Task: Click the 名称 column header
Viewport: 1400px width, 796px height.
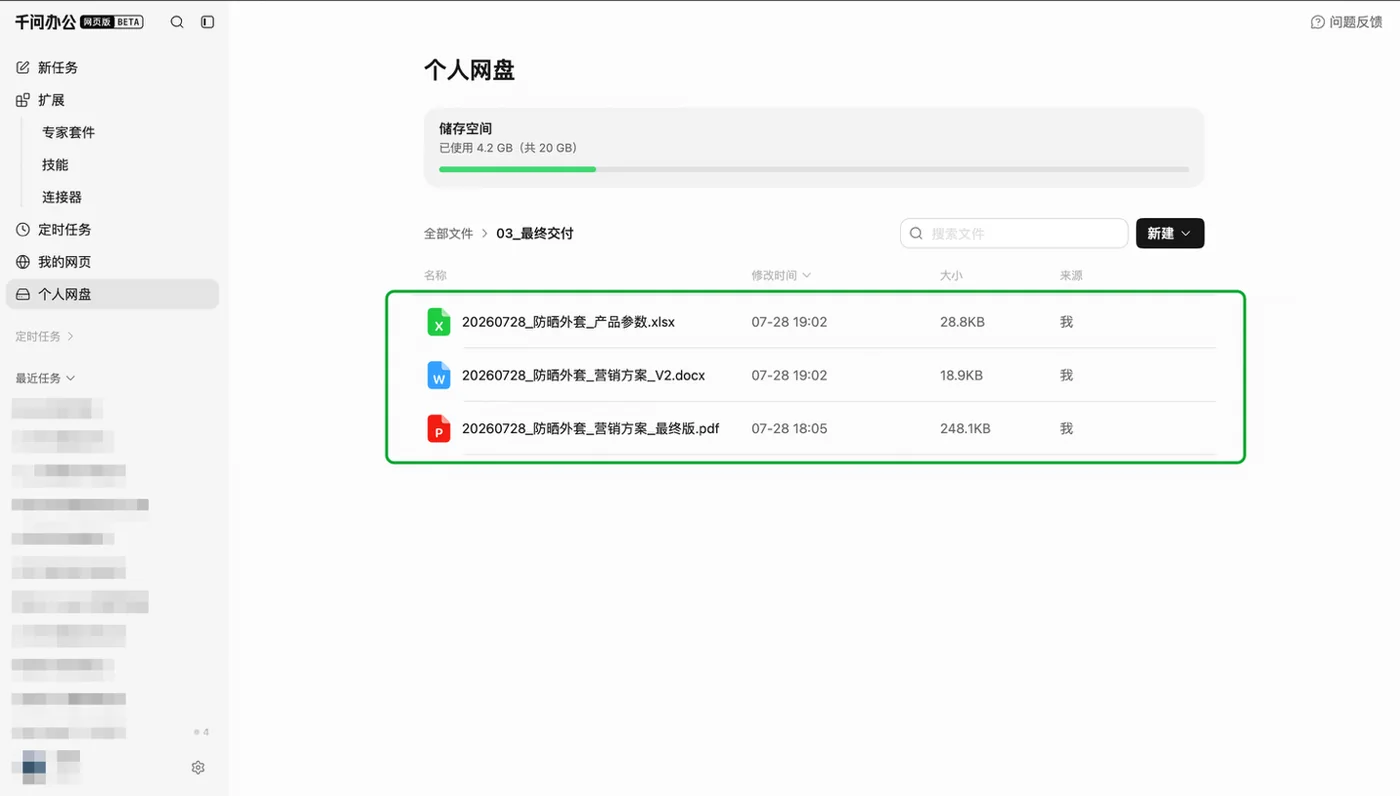Action: coord(435,275)
